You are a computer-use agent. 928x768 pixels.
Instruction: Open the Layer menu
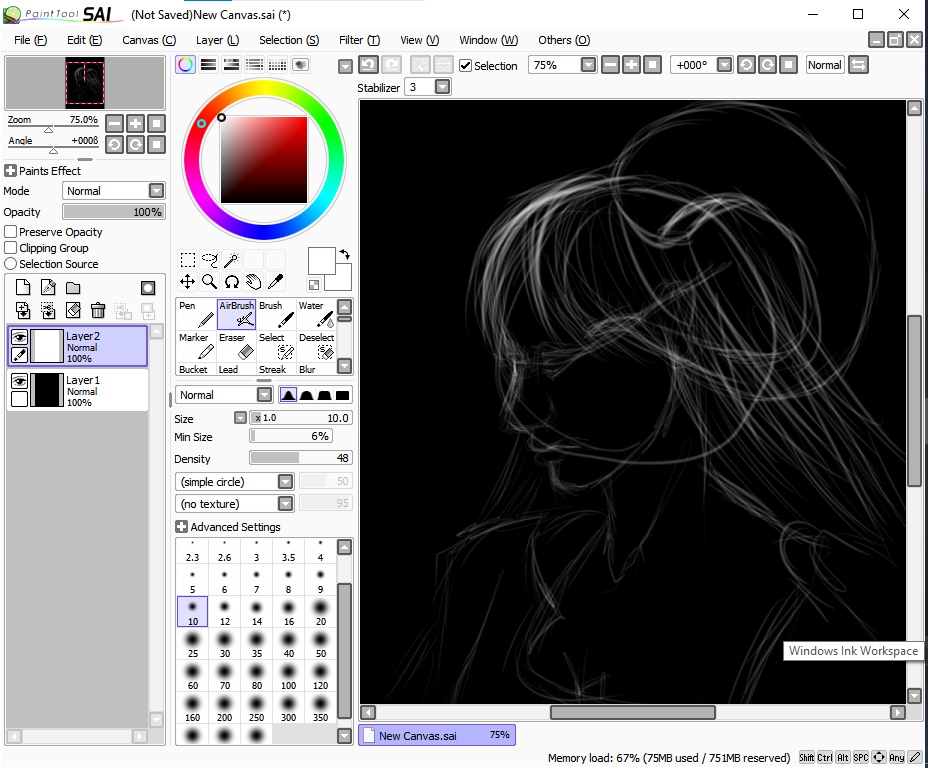tap(217, 40)
